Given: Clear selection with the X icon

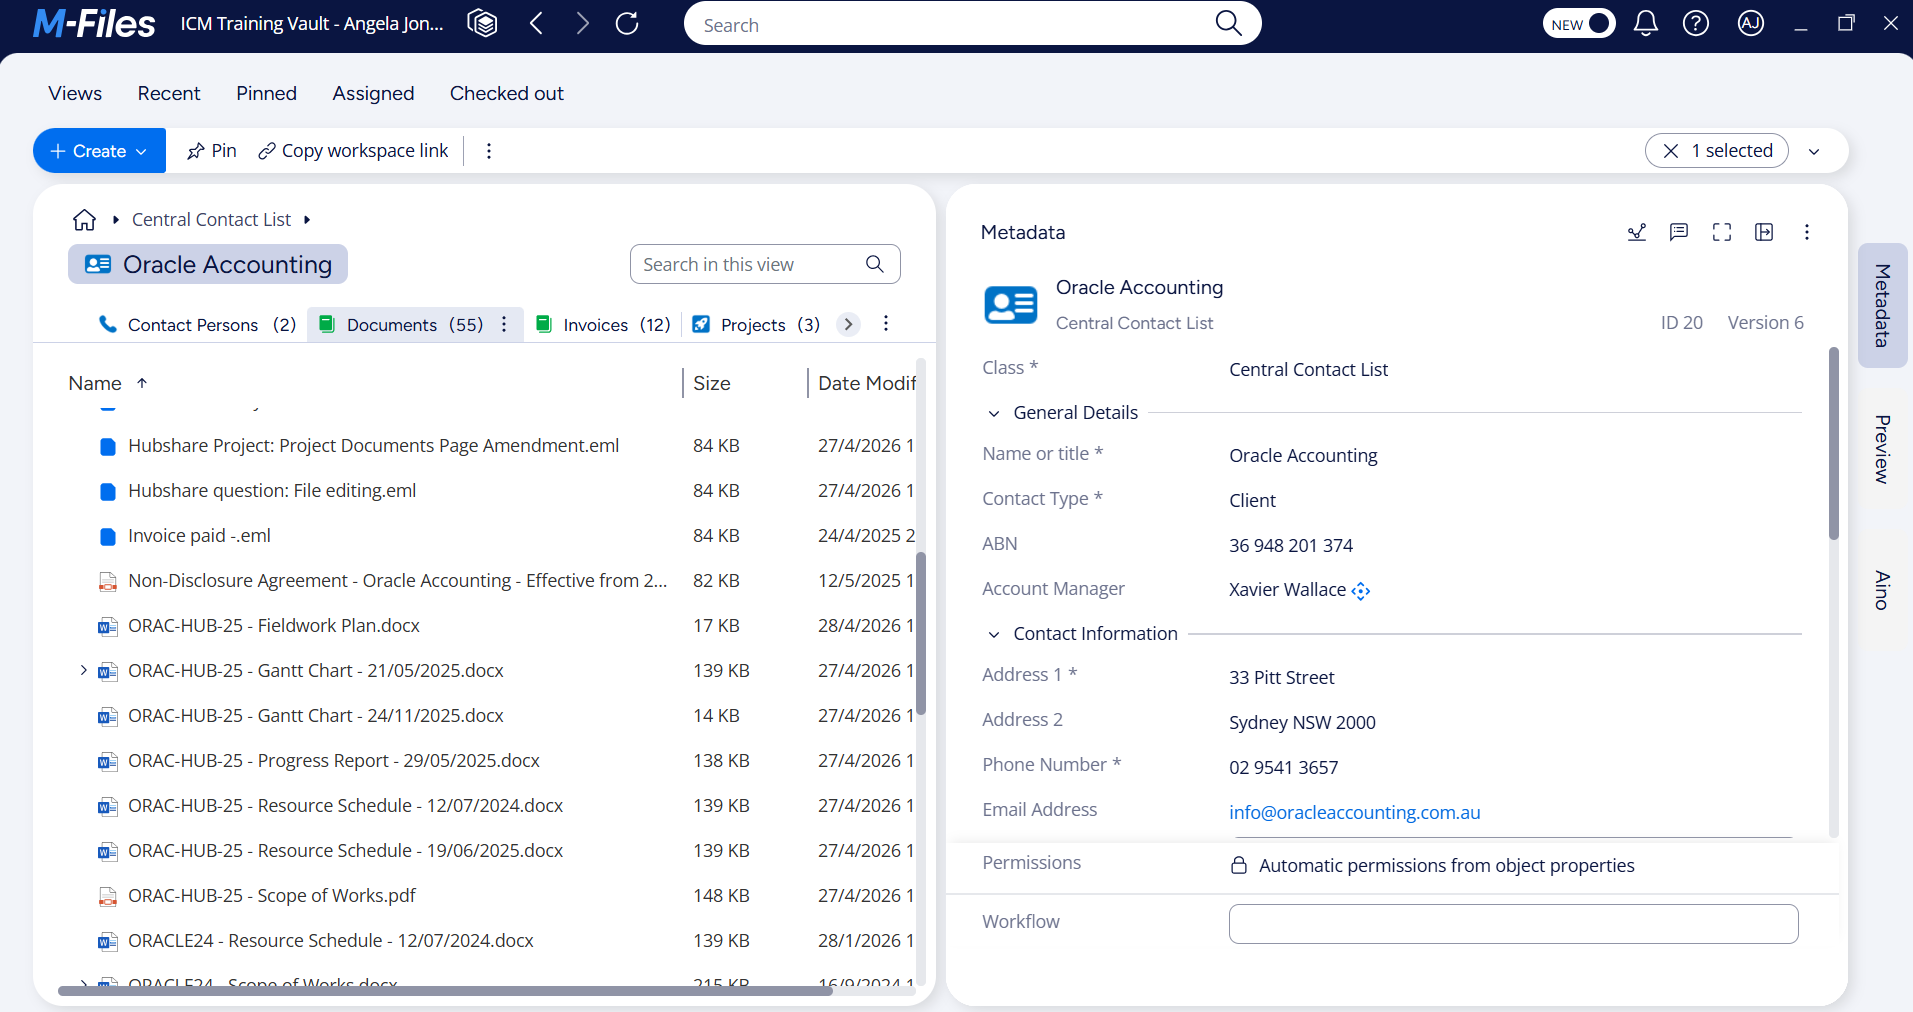Looking at the screenshot, I should click(1671, 151).
